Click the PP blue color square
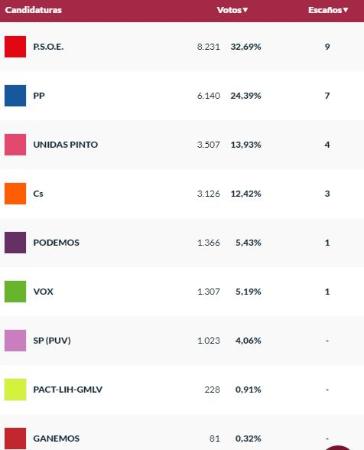Image resolution: width=364 pixels, height=450 pixels. (15, 96)
